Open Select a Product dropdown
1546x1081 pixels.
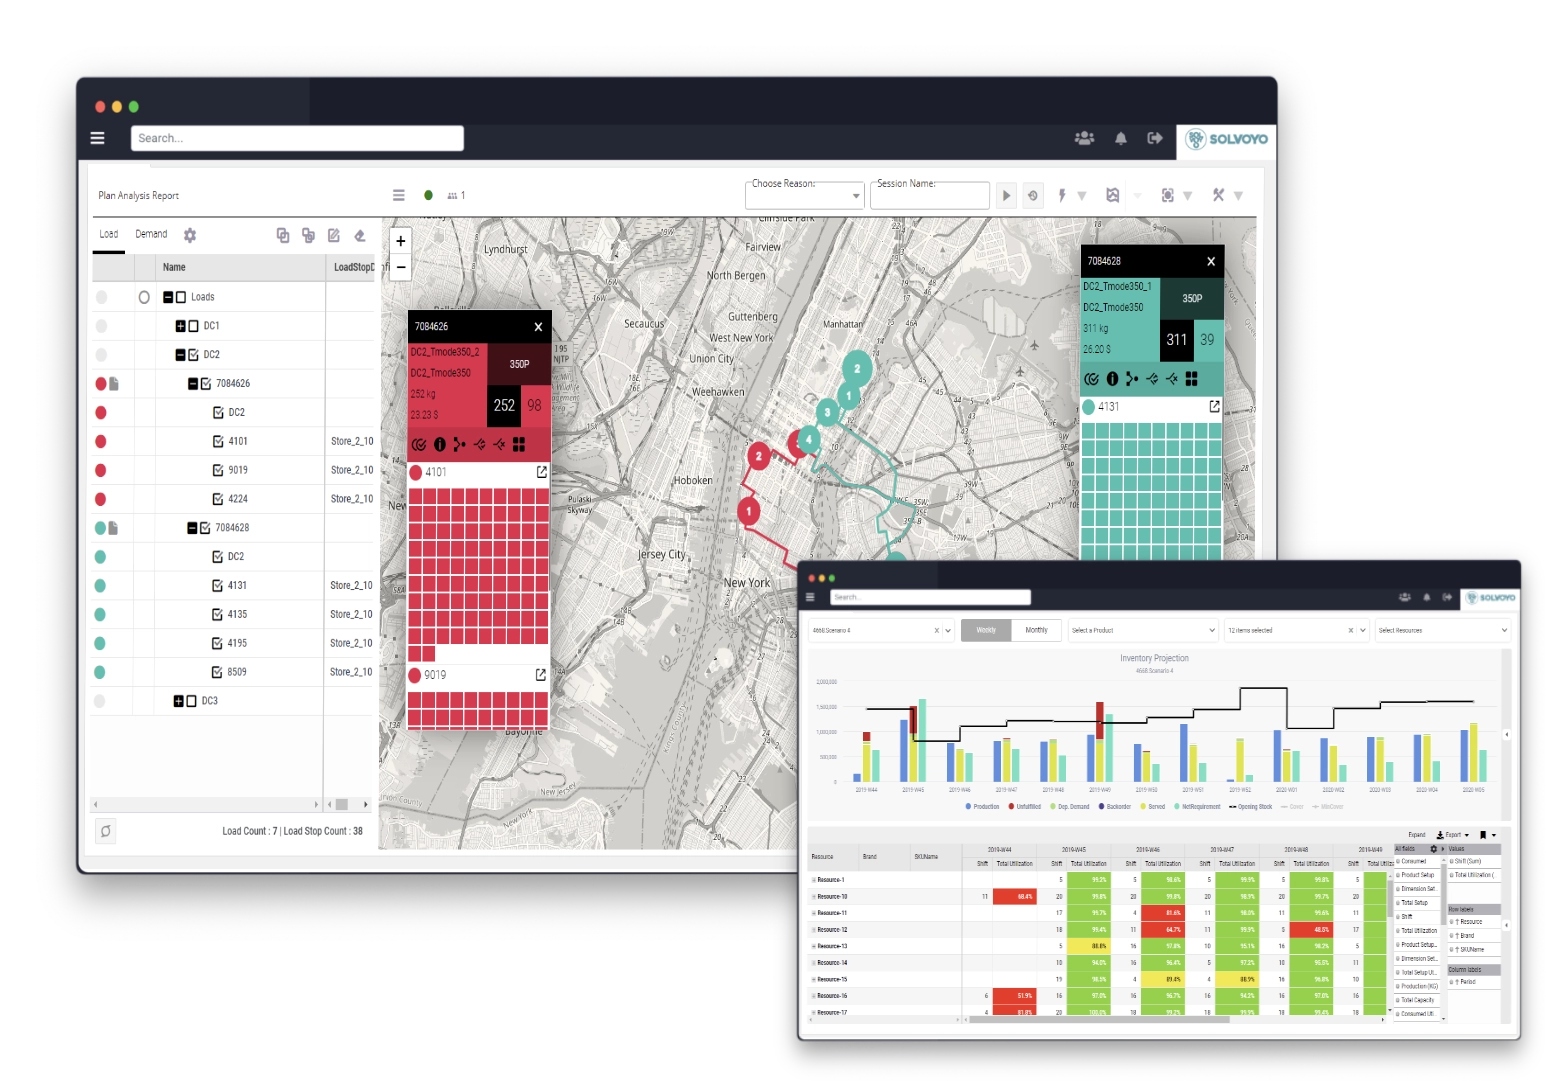(1143, 630)
